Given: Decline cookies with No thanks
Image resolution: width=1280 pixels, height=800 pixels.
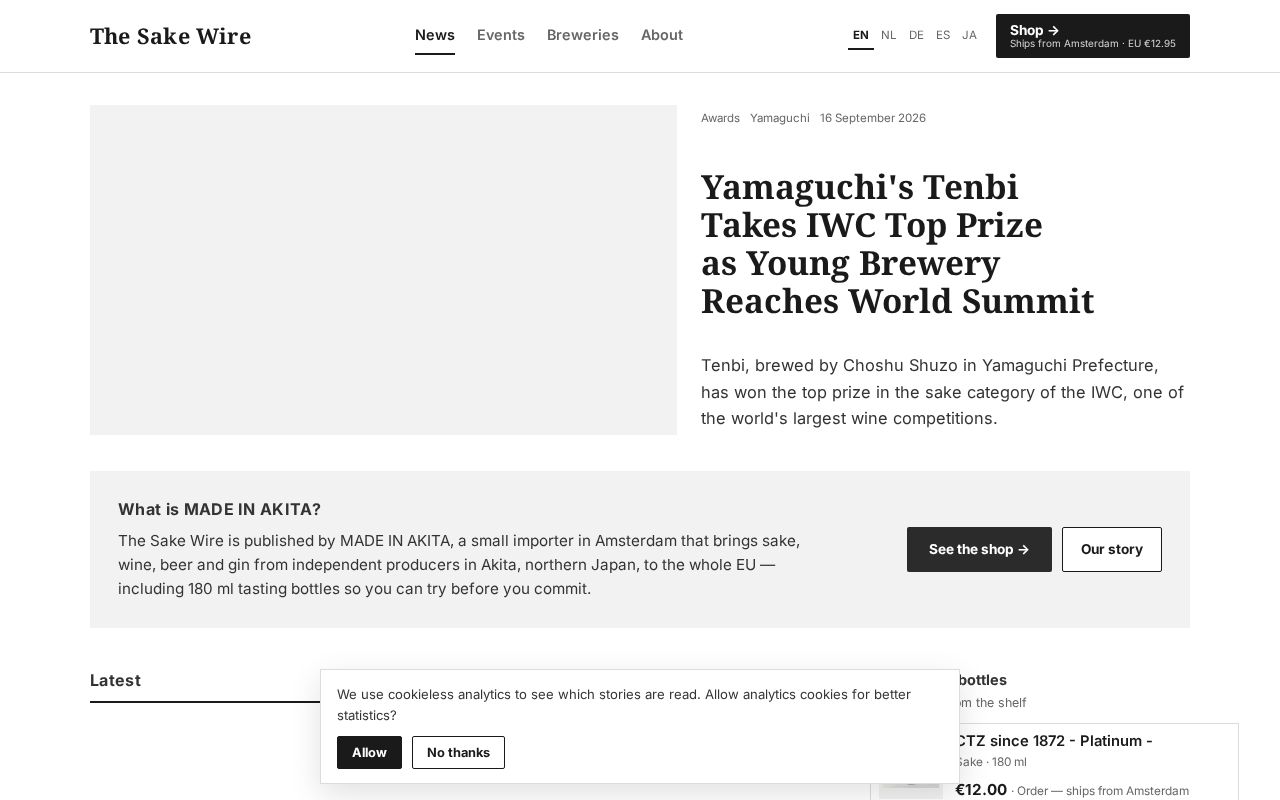Looking at the screenshot, I should 458,752.
